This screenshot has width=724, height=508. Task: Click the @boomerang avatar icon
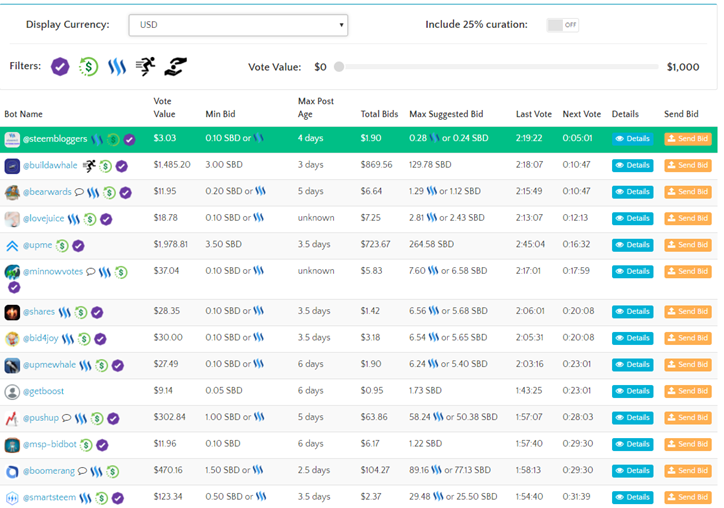point(12,472)
